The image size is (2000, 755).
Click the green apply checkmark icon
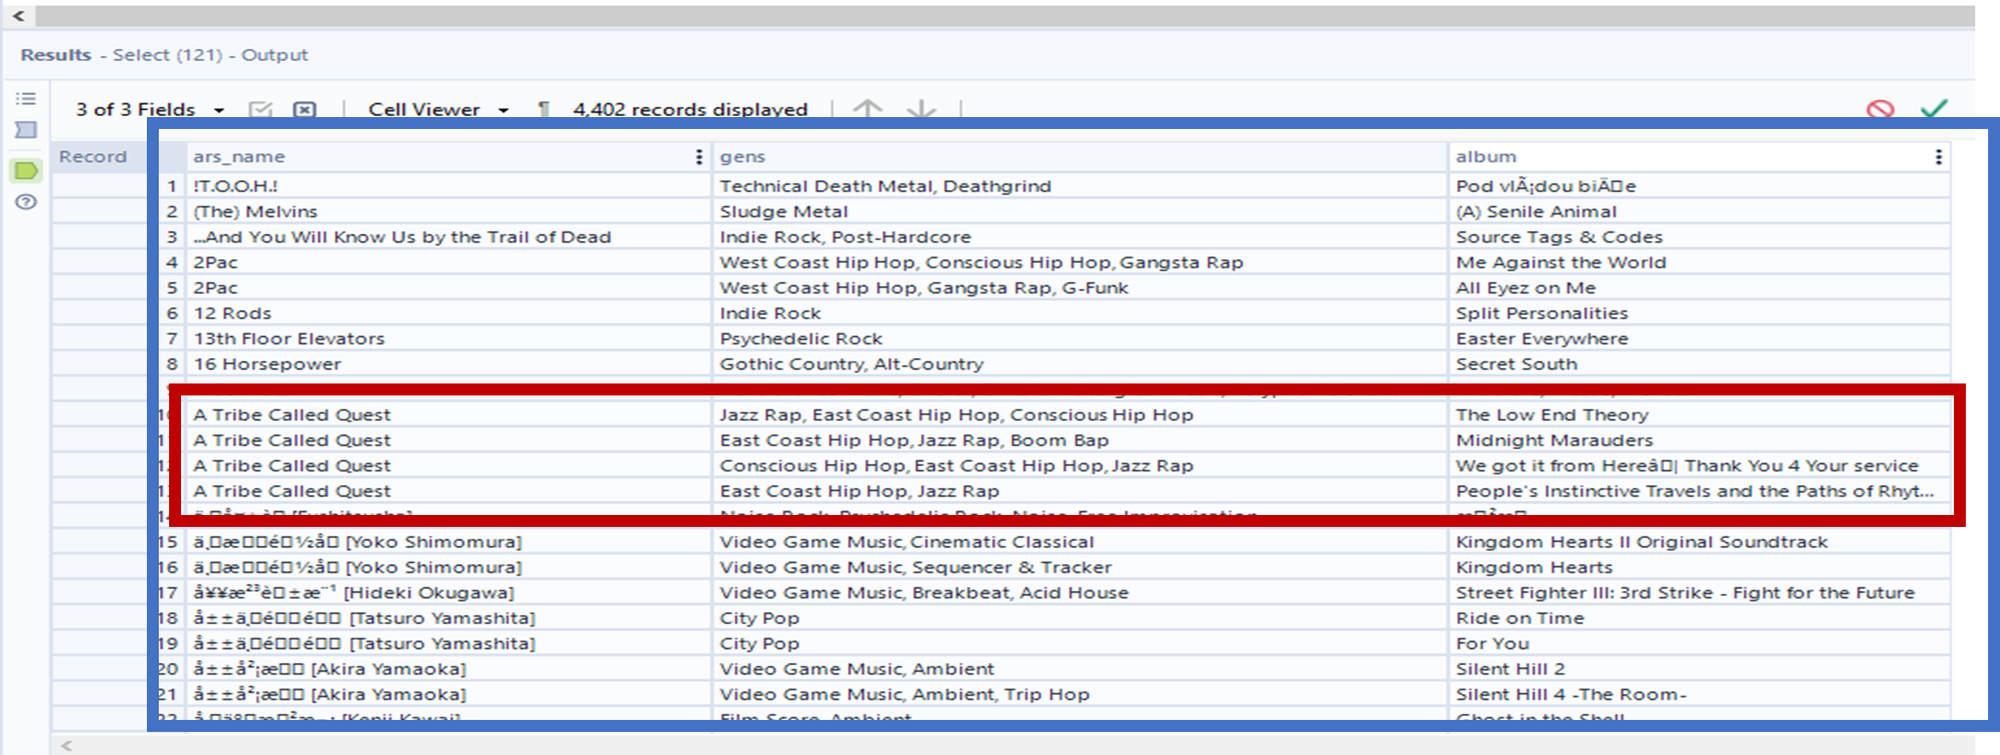[x=1934, y=108]
